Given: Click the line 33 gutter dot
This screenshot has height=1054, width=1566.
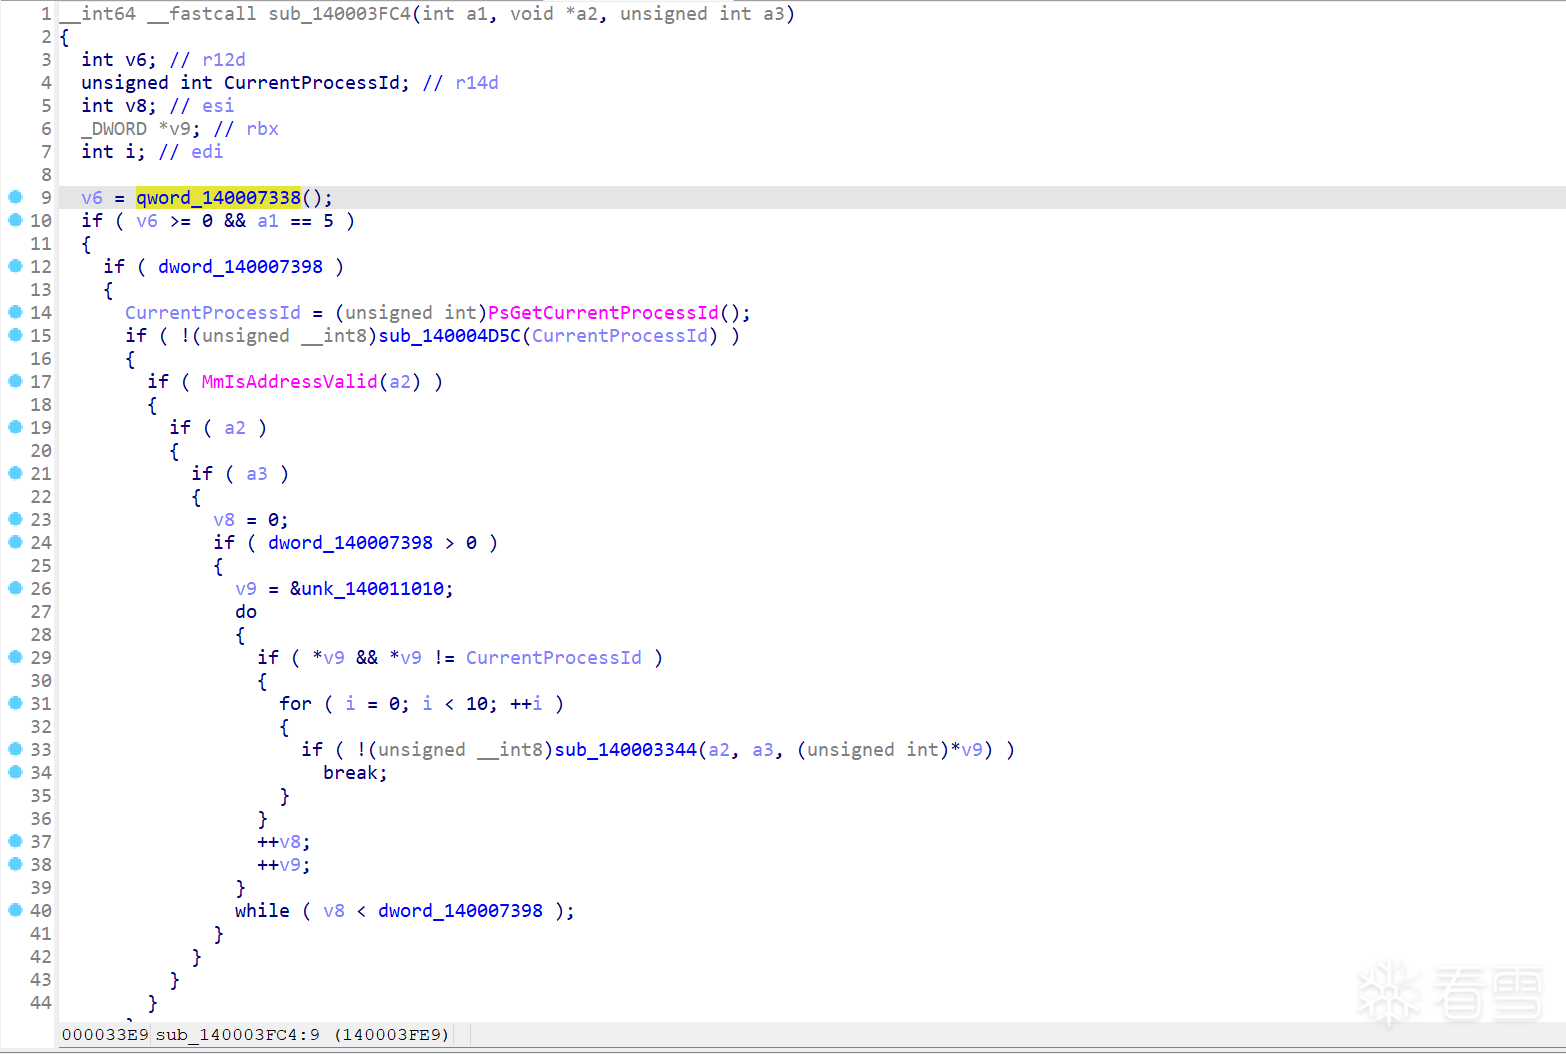Looking at the screenshot, I should pos(15,749).
